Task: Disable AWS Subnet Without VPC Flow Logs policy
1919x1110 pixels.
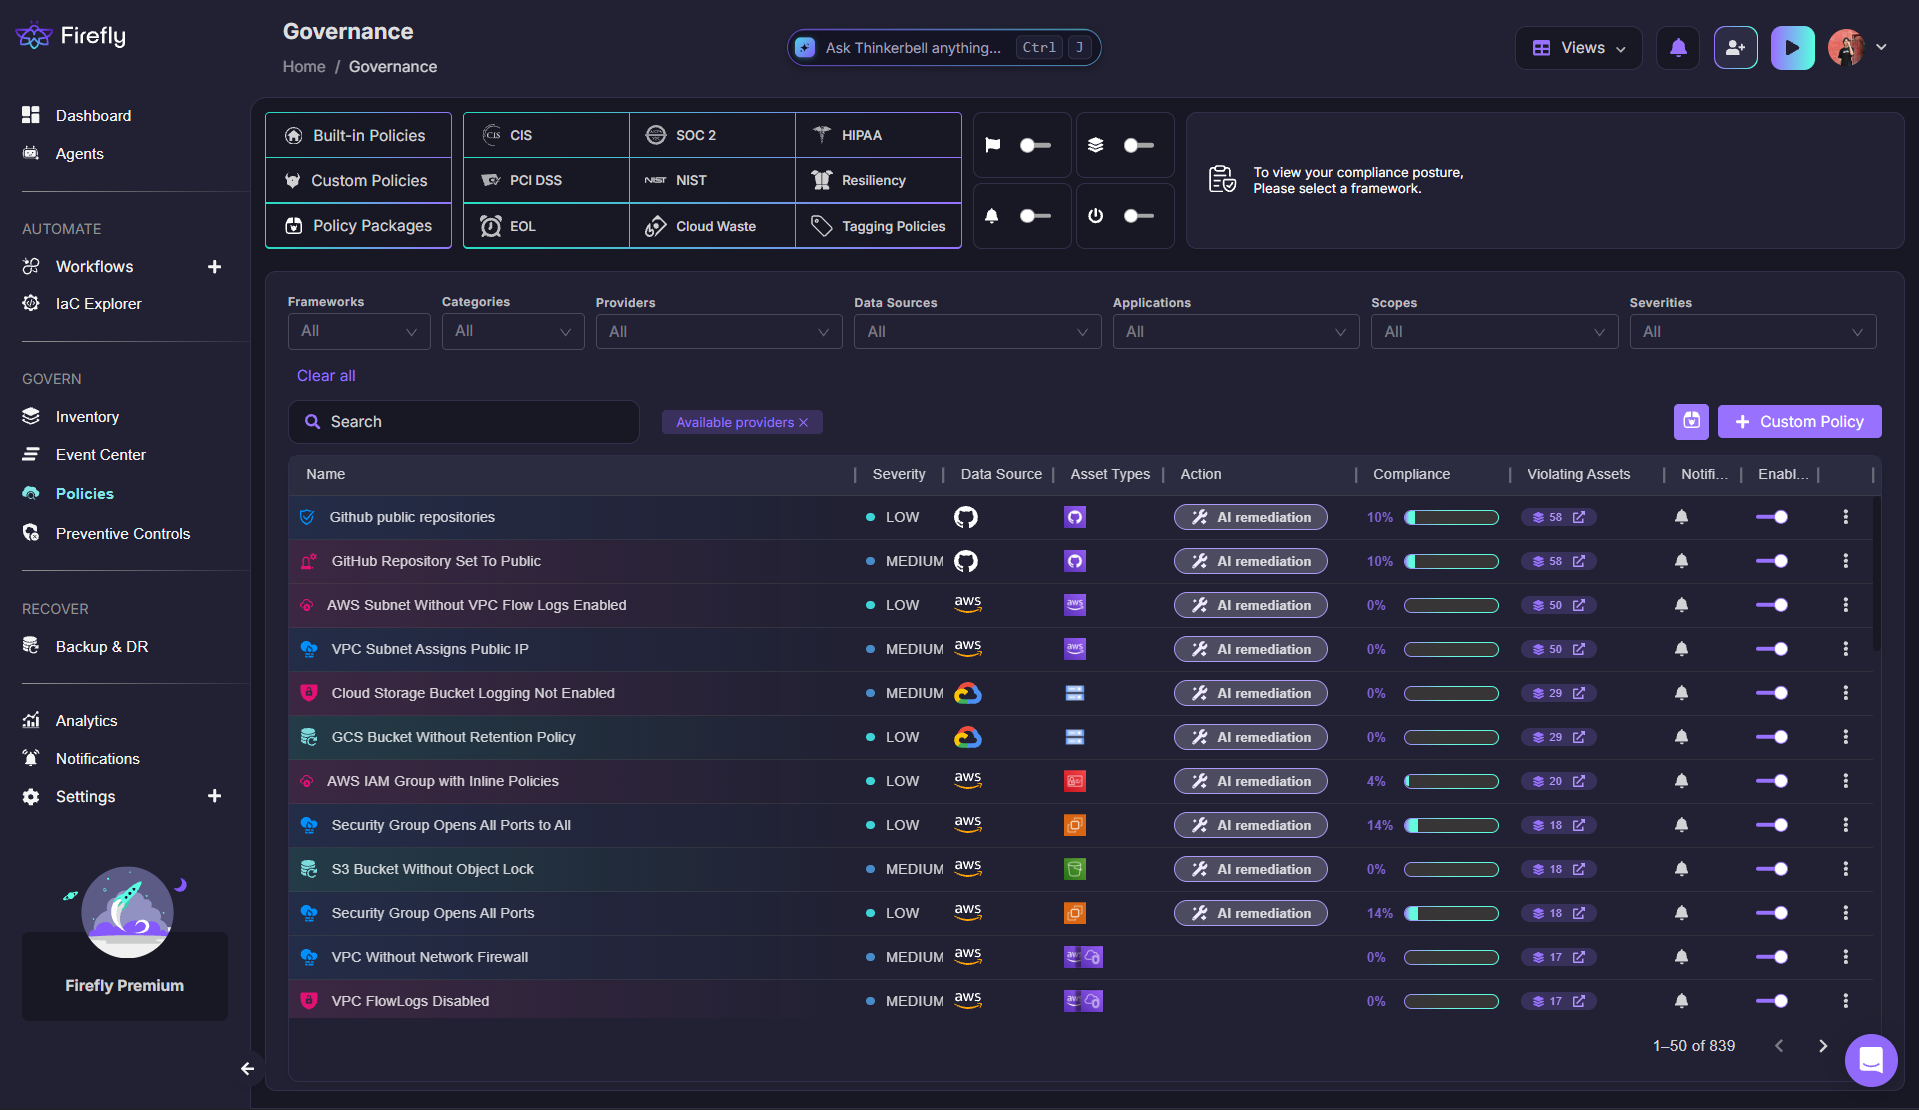Action: click(x=1772, y=605)
